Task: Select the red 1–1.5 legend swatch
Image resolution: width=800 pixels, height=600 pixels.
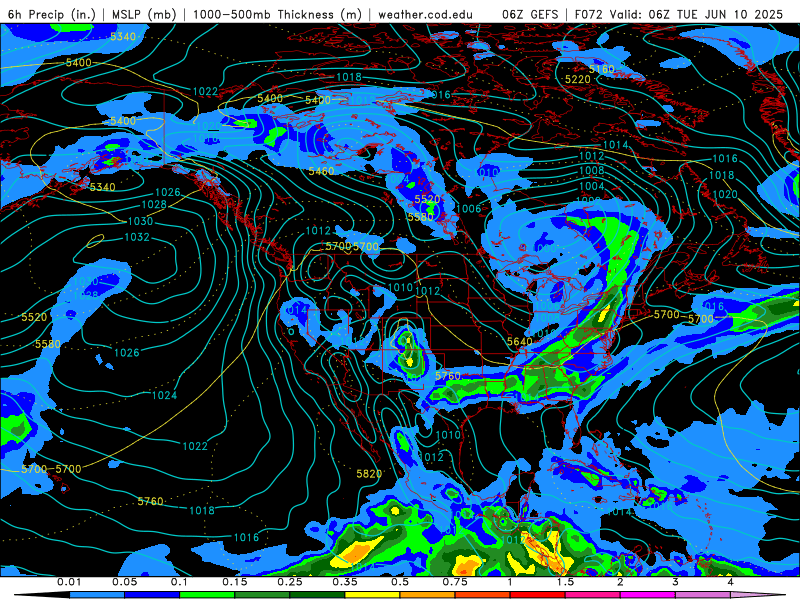Action: 538,595
